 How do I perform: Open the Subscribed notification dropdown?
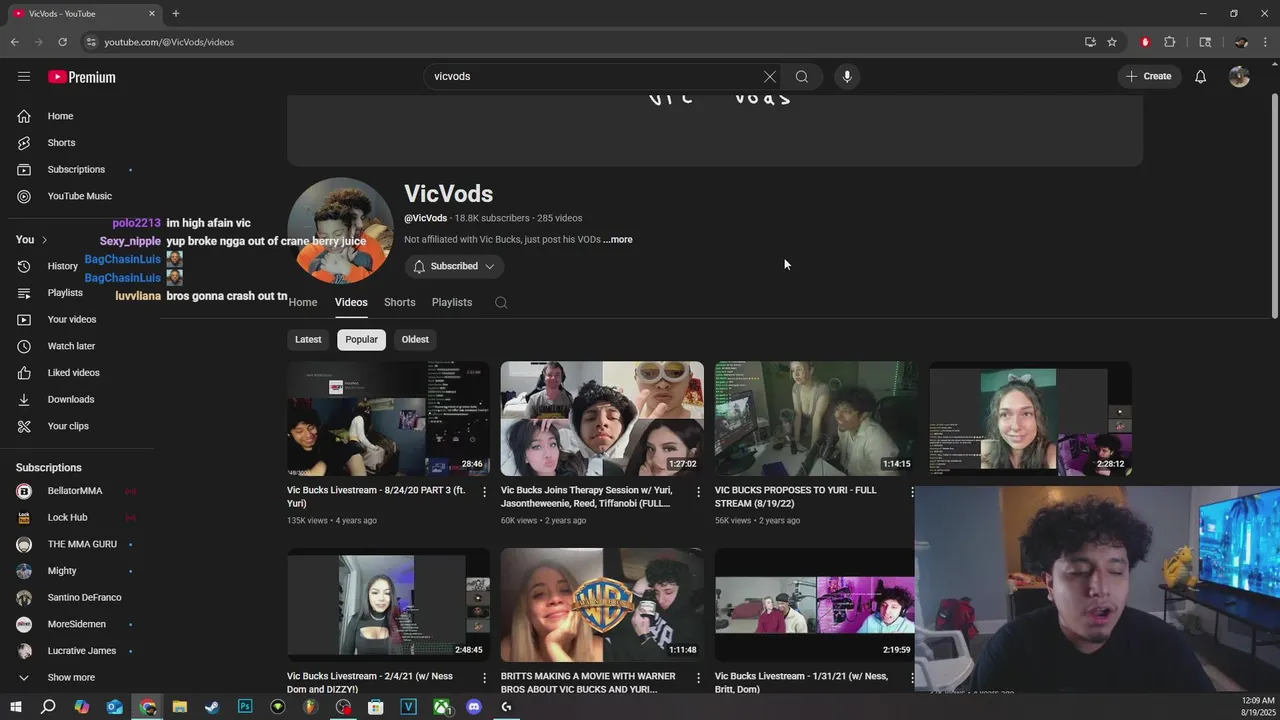[x=454, y=266]
